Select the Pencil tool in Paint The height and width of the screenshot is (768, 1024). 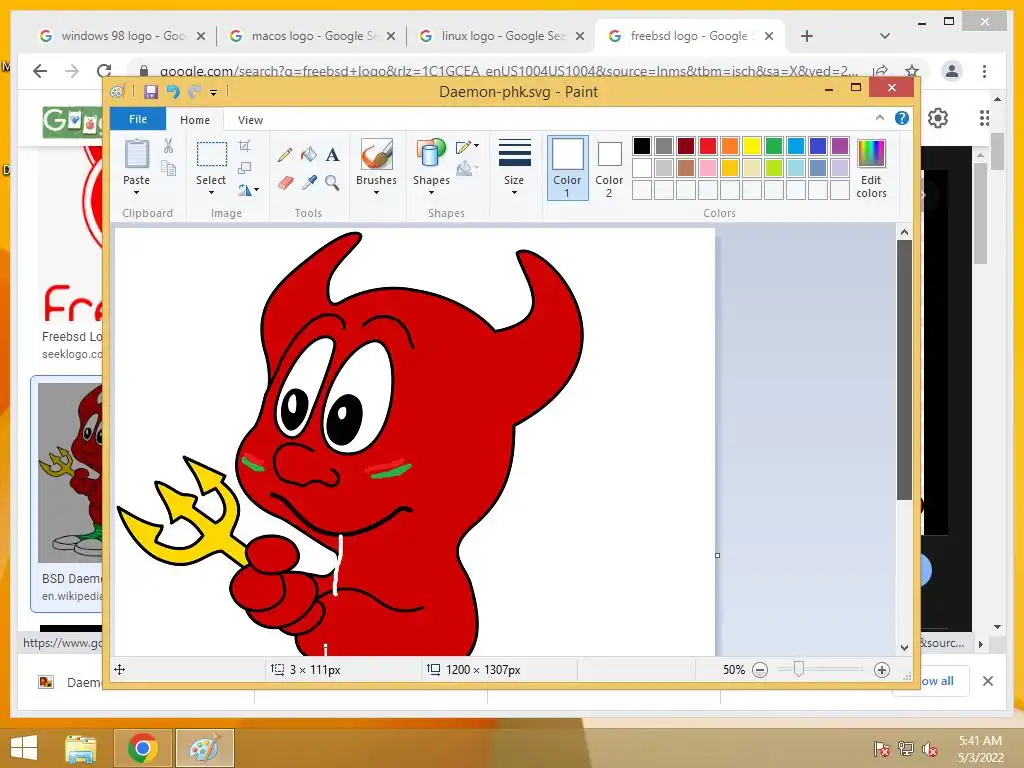285,155
